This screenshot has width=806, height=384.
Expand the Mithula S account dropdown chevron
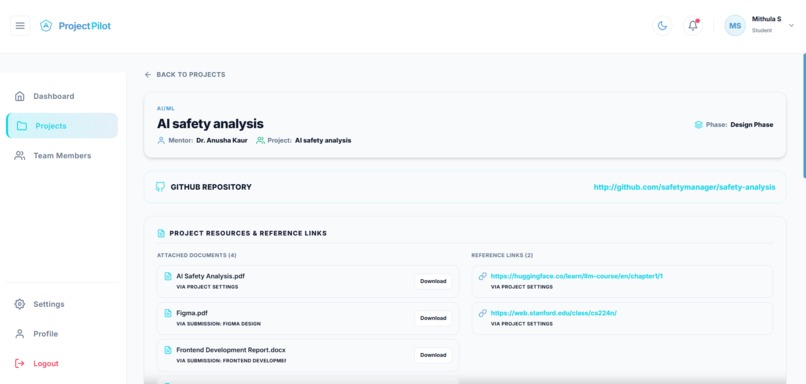pos(791,25)
